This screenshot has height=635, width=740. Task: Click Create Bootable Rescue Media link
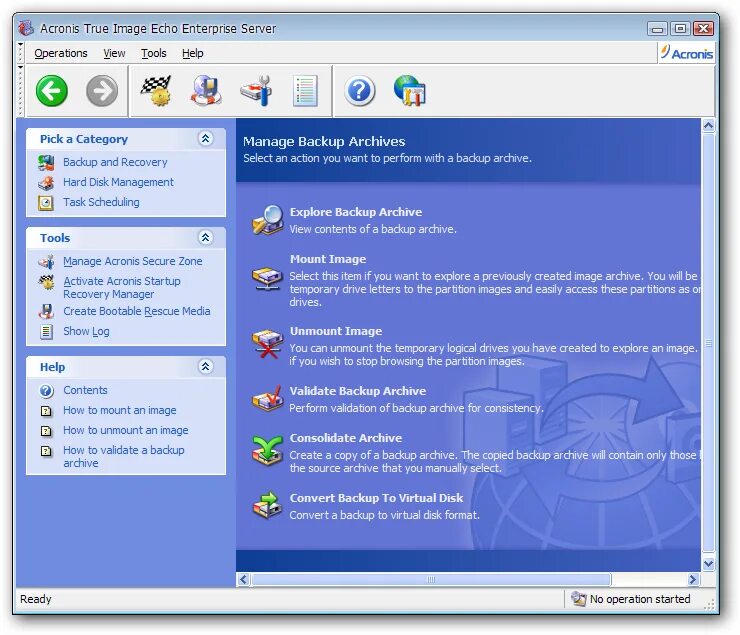coord(137,311)
